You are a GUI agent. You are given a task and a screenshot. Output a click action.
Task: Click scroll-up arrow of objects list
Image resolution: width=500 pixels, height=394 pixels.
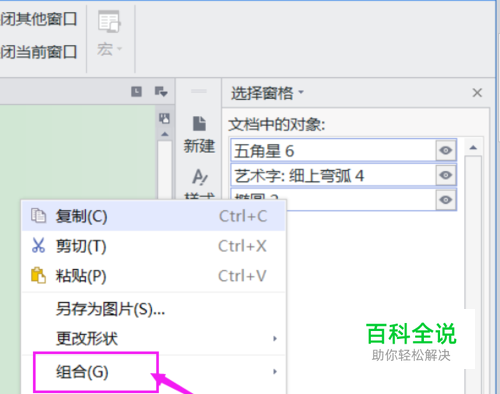click(x=473, y=147)
